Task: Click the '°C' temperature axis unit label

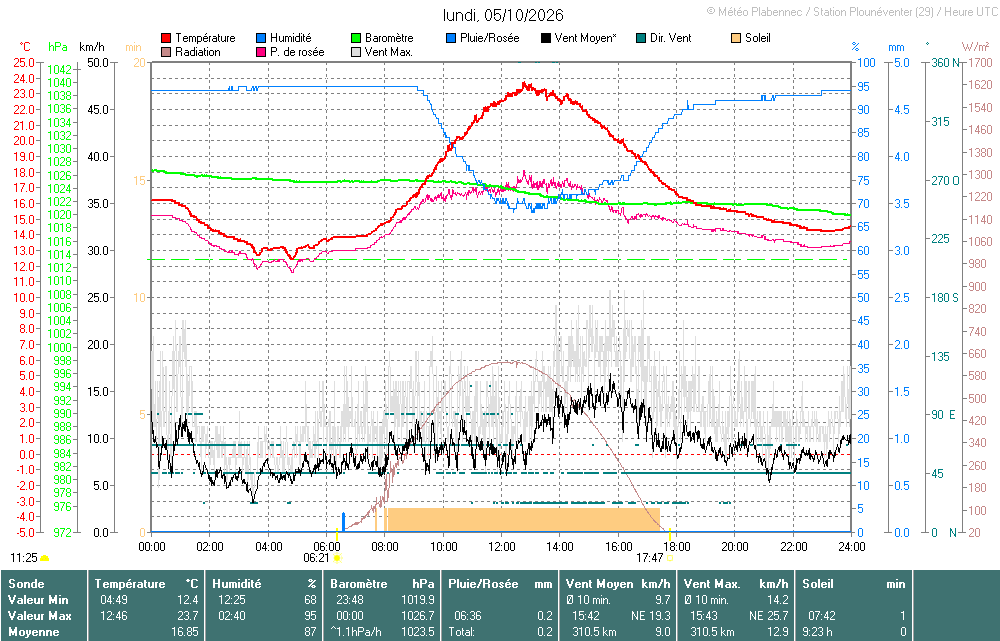Action: pyautogui.click(x=25, y=47)
